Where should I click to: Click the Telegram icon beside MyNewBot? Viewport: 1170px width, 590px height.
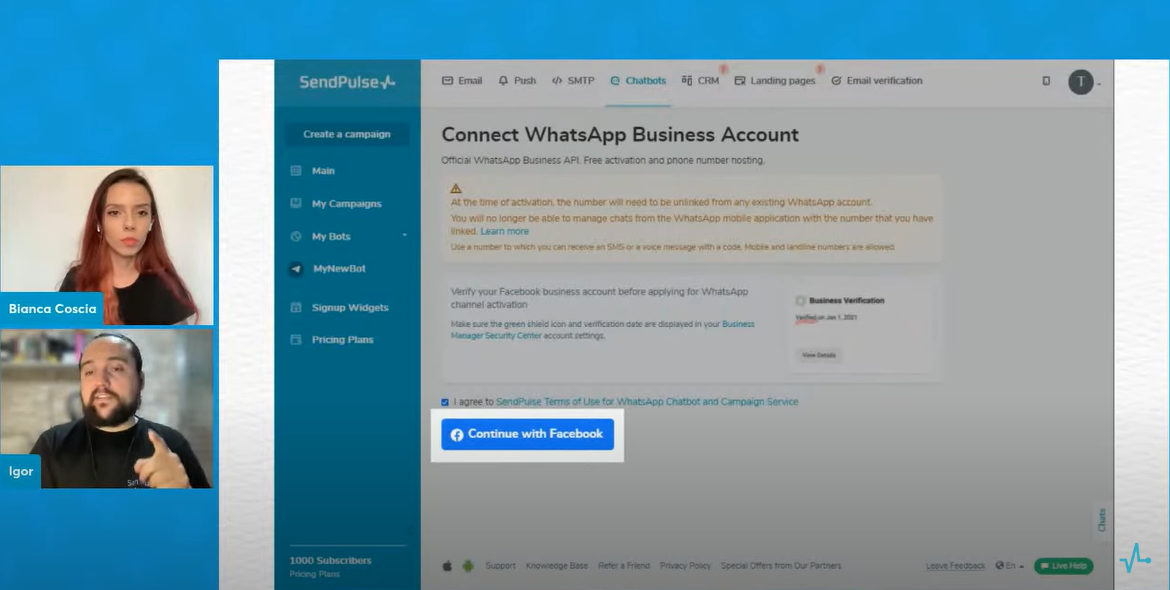coord(296,269)
